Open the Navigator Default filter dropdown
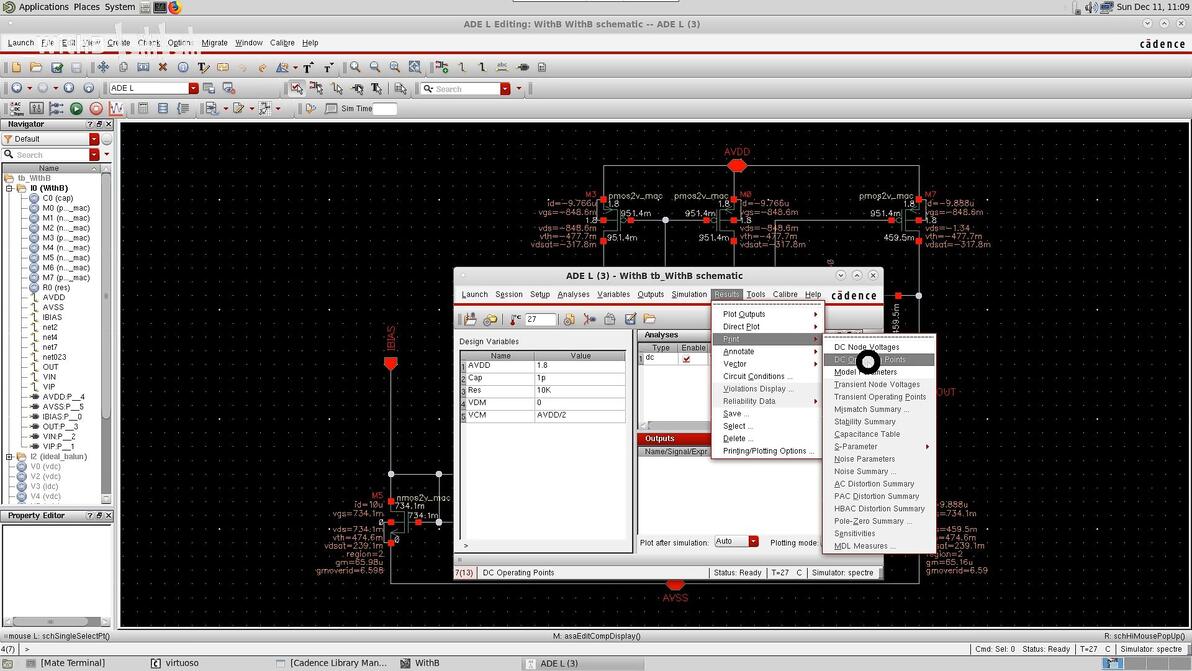Viewport: 1192px width, 671px height. coord(94,139)
